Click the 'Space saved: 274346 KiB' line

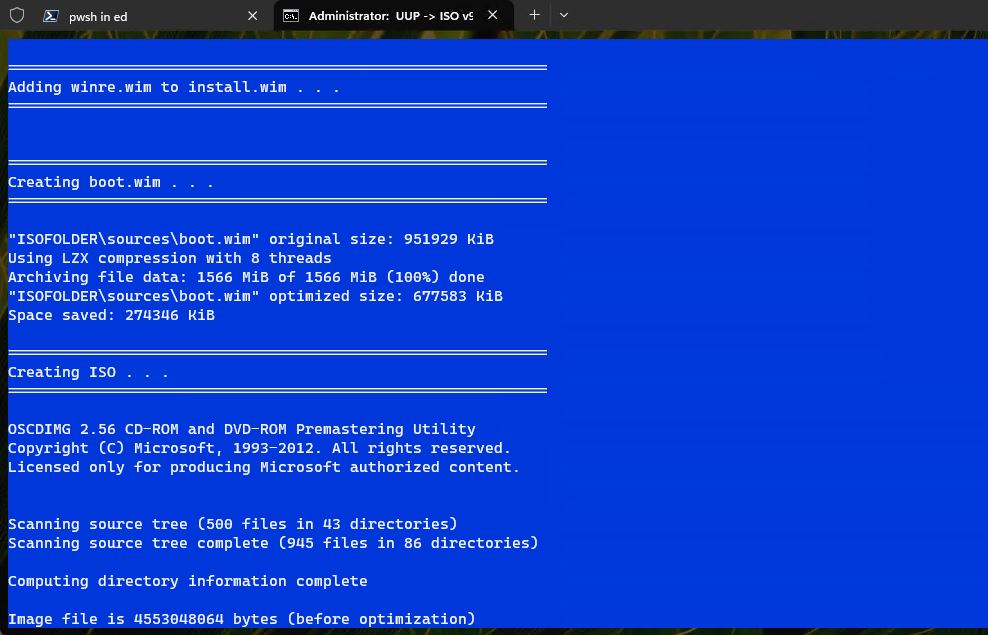tap(111, 315)
